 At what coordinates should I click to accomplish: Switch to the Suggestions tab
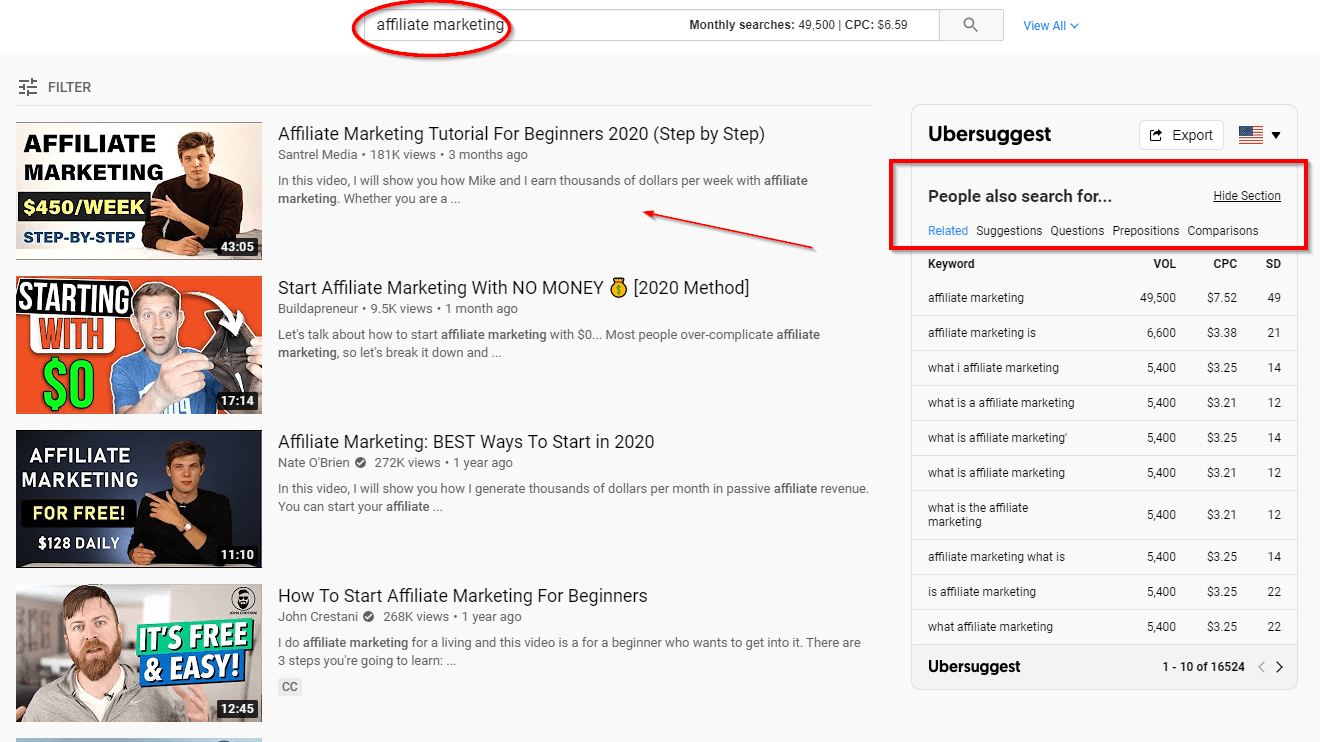click(1009, 231)
